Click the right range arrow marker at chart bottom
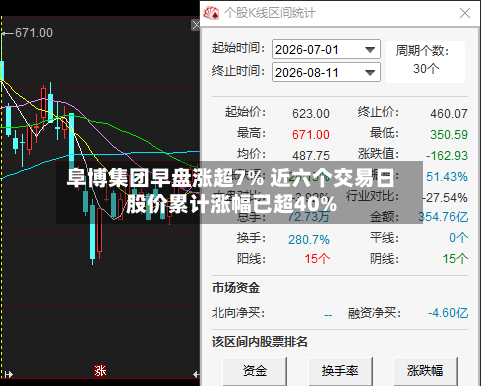Screen dimensions: 481x386 pos(196,374)
